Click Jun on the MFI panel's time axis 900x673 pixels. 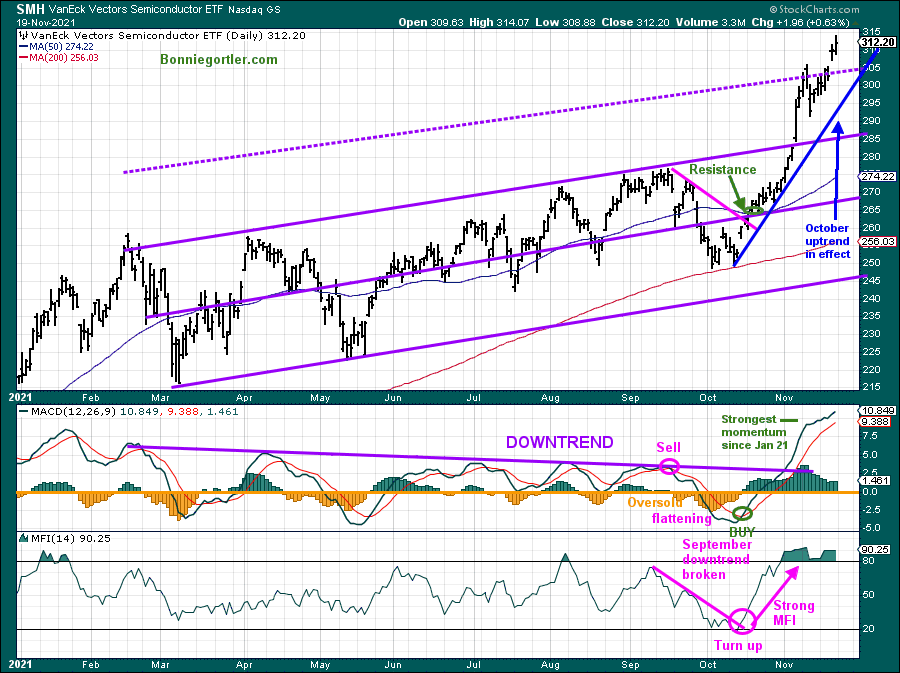pyautogui.click(x=393, y=664)
